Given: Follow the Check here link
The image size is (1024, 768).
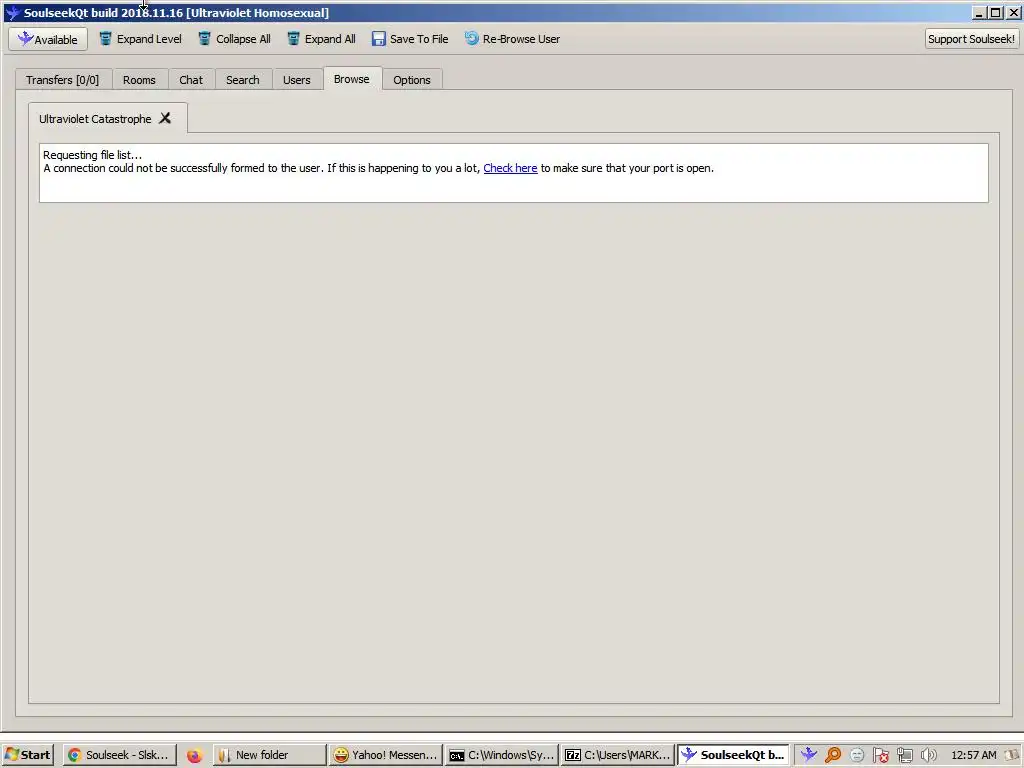Looking at the screenshot, I should tap(510, 168).
